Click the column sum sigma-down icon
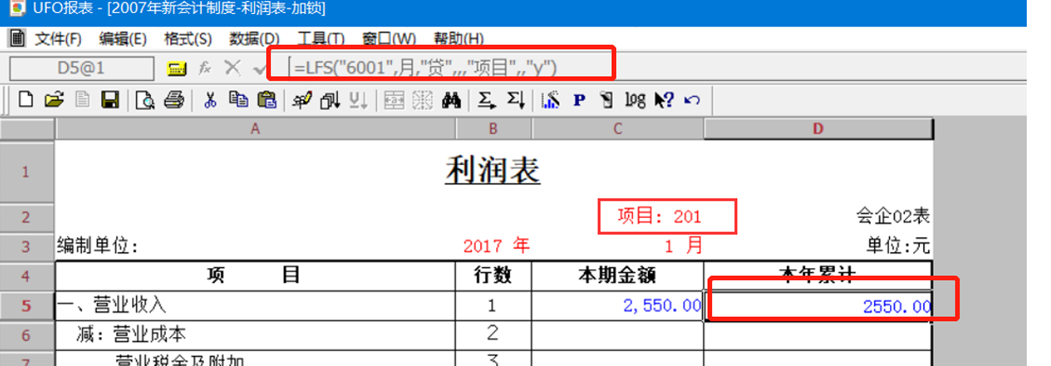 [x=515, y=101]
